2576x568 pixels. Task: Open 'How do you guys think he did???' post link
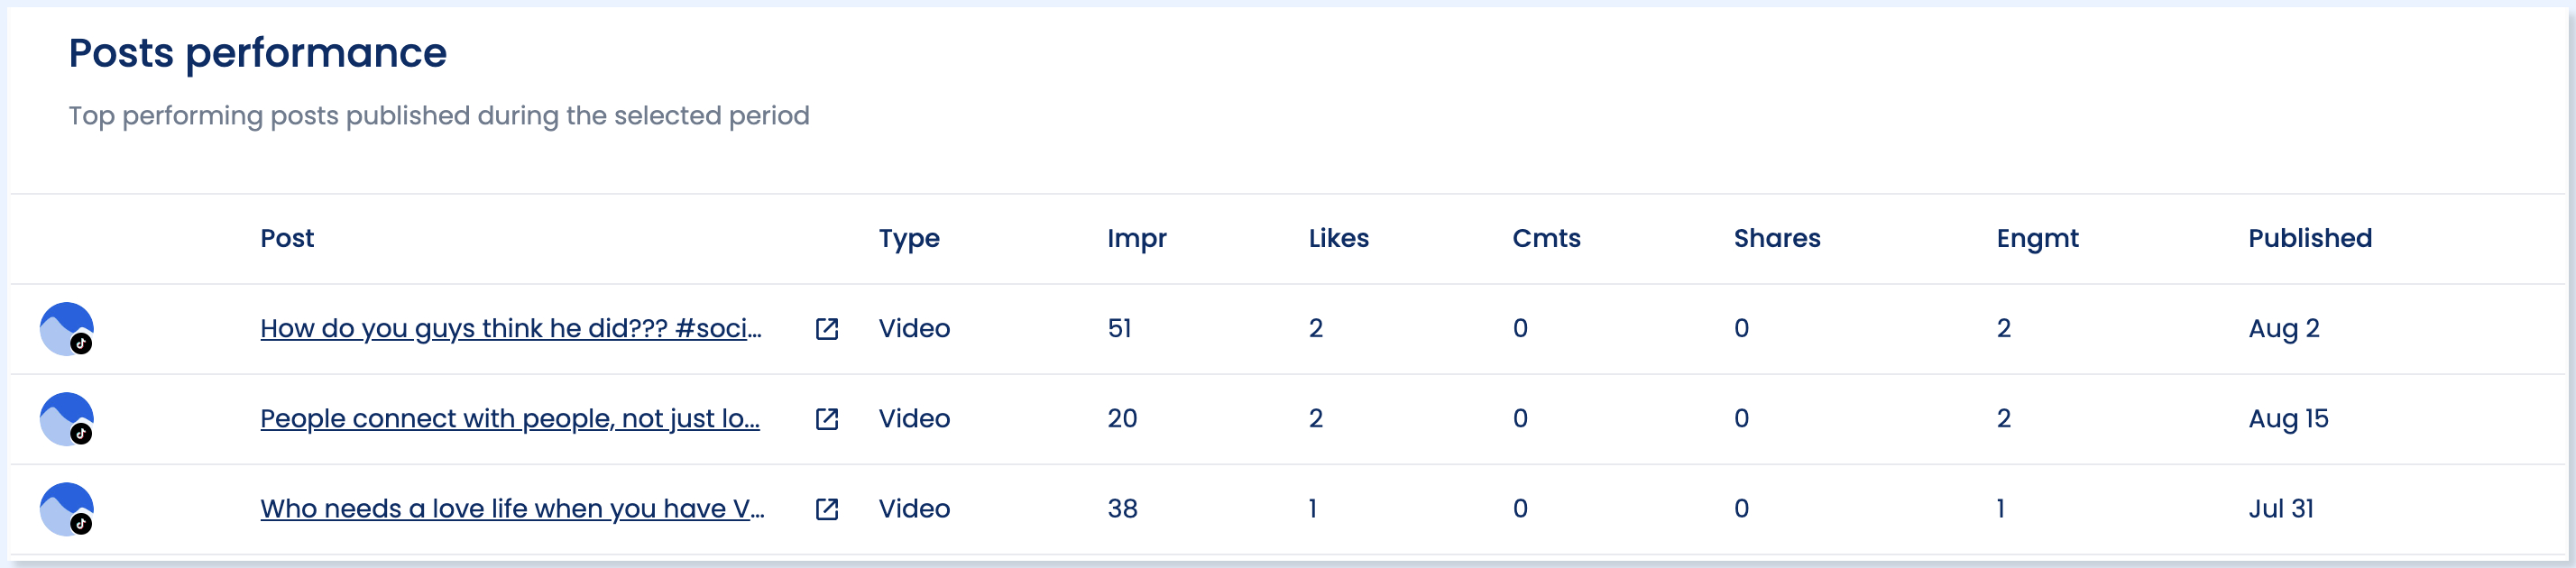pos(511,328)
